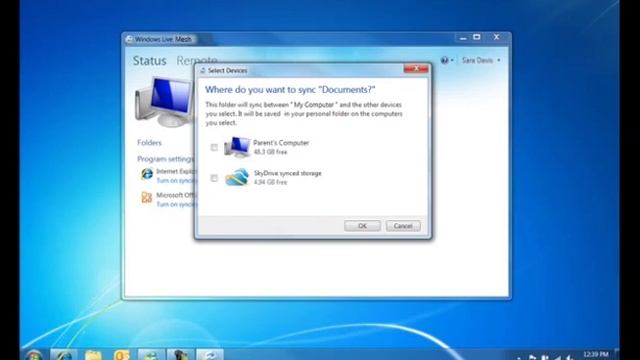Open Outlook from the taskbar
The image size is (640, 360).
pyautogui.click(x=122, y=355)
